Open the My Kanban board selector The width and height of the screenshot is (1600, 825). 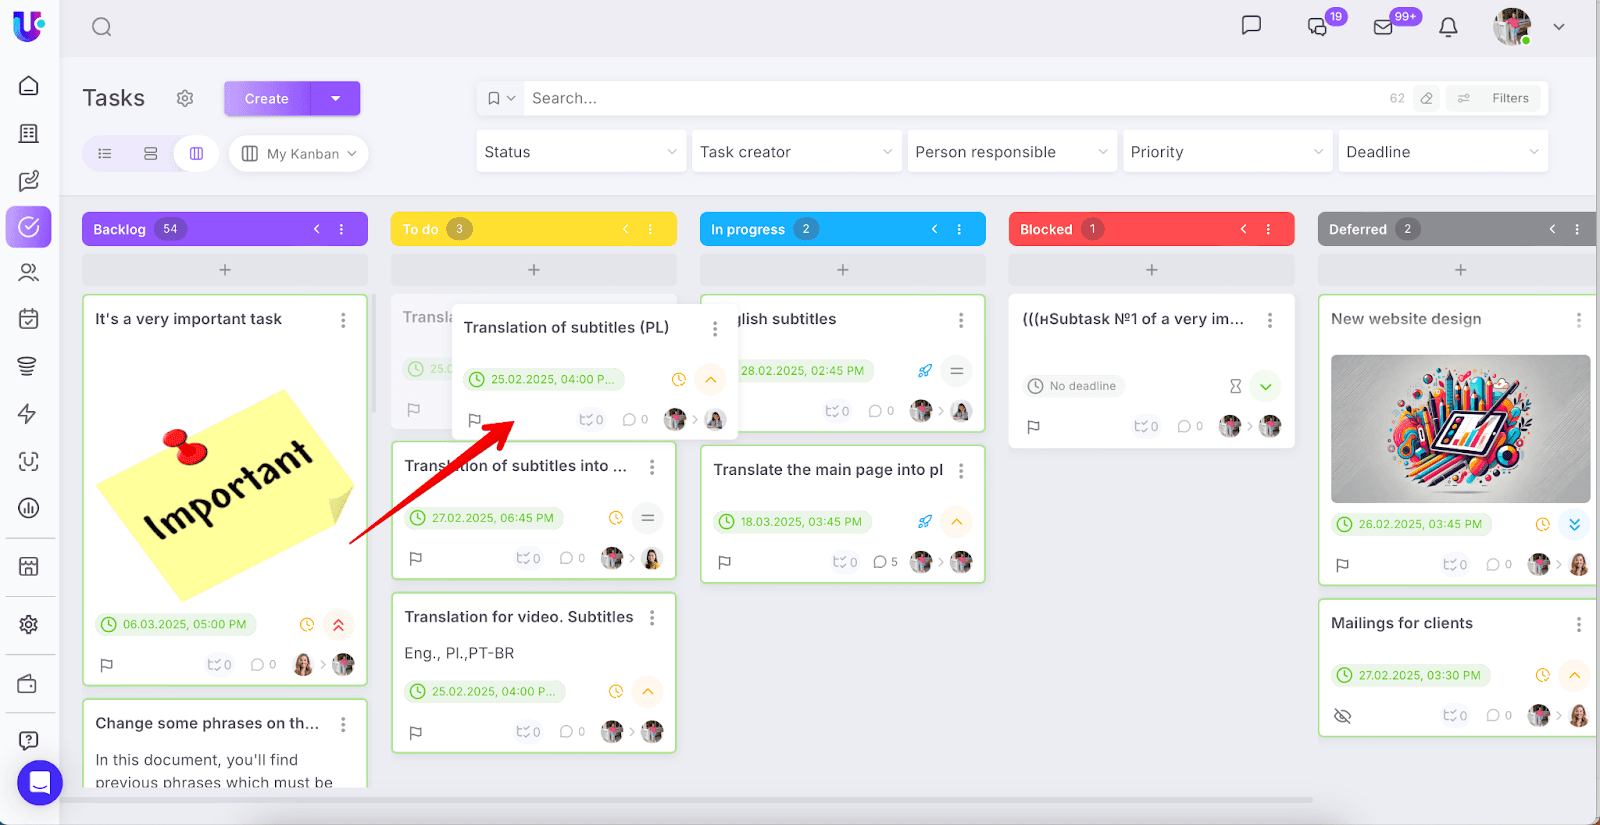tap(299, 154)
